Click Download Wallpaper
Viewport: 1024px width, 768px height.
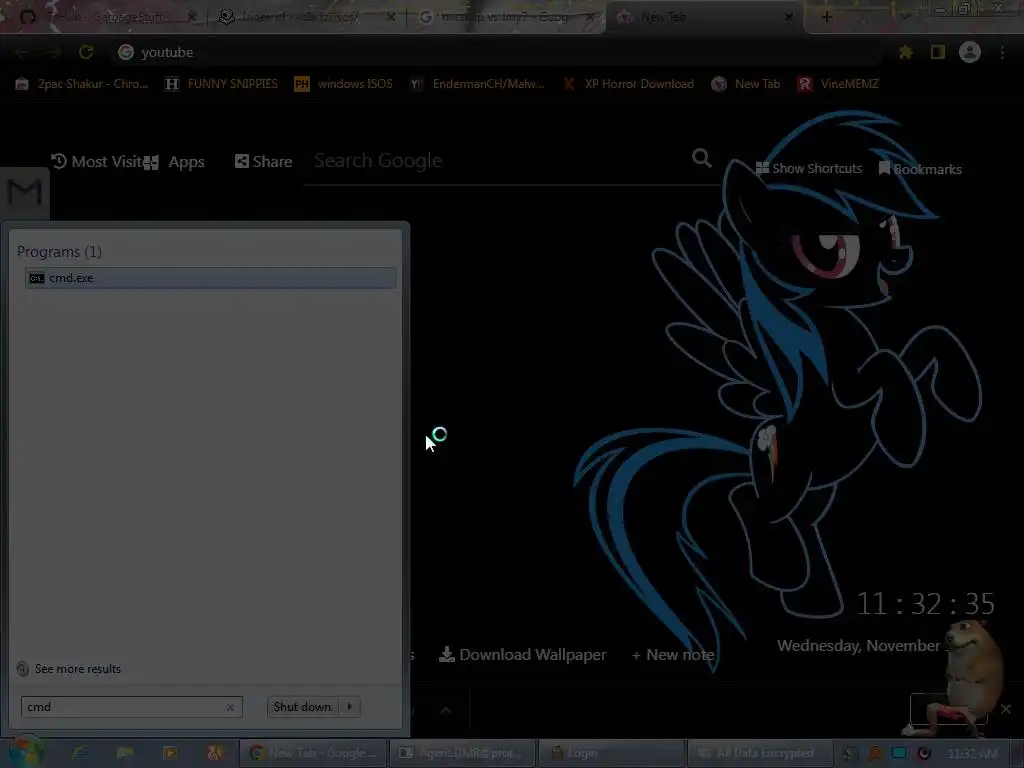point(522,654)
